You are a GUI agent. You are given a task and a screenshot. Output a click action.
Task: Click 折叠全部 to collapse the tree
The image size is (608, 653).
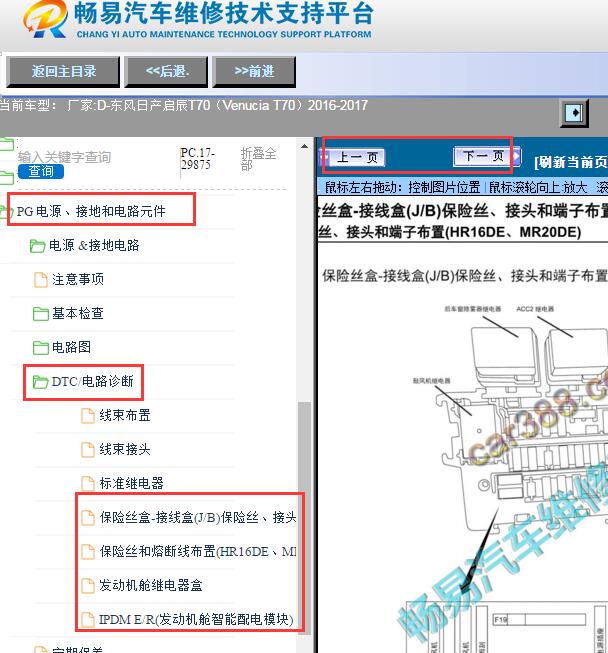point(258,159)
